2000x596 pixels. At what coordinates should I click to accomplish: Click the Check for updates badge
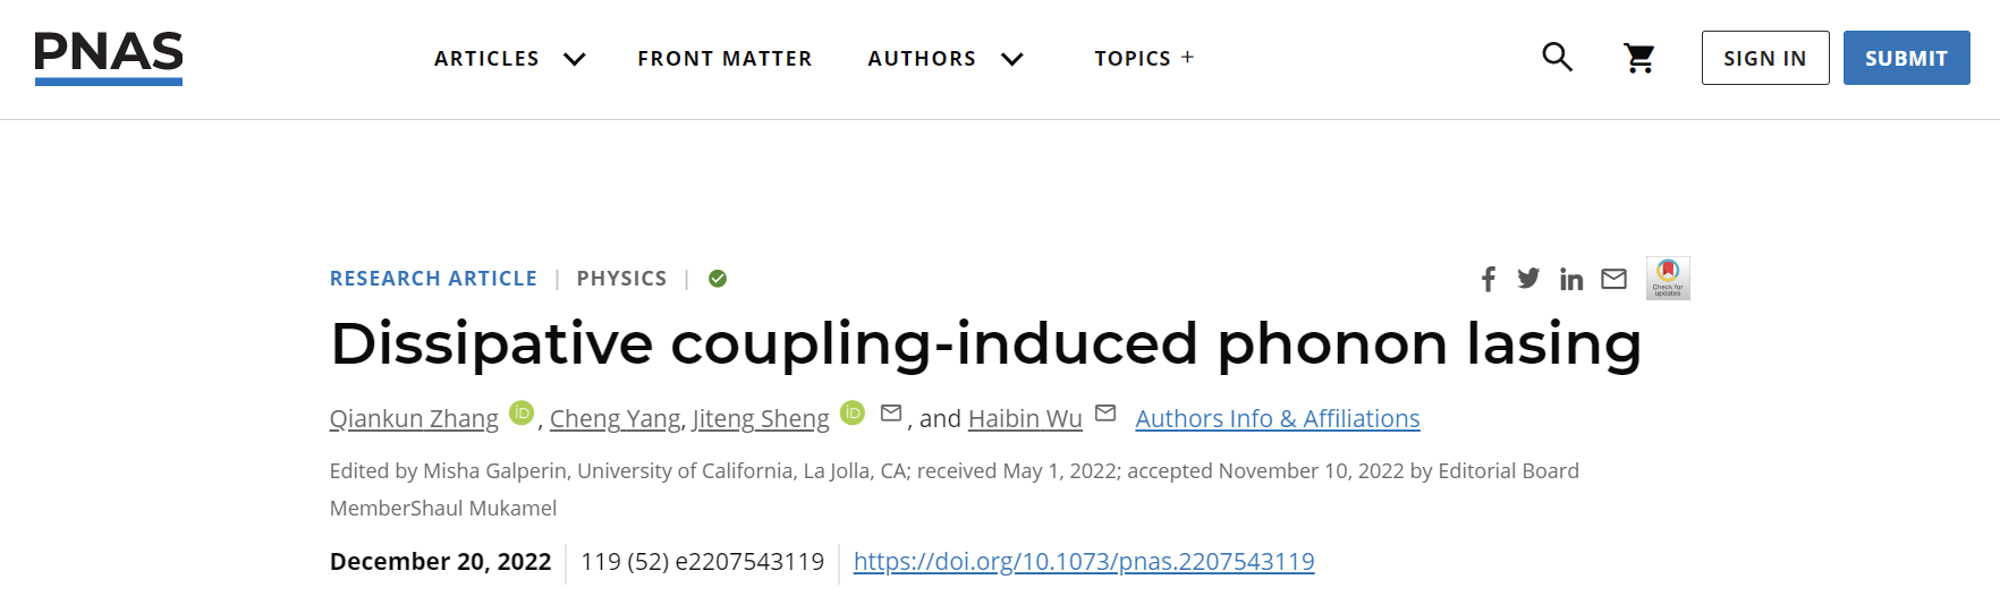coord(1668,278)
